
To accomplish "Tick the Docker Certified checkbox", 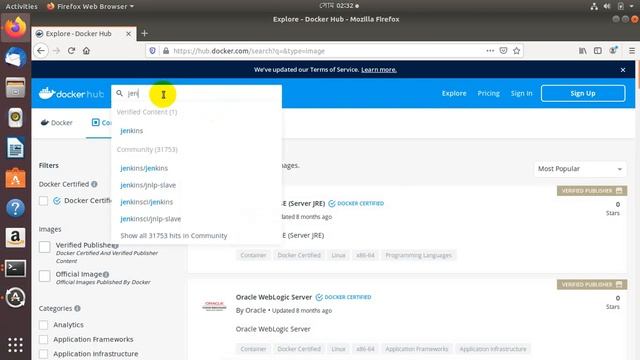I will 43,201.
